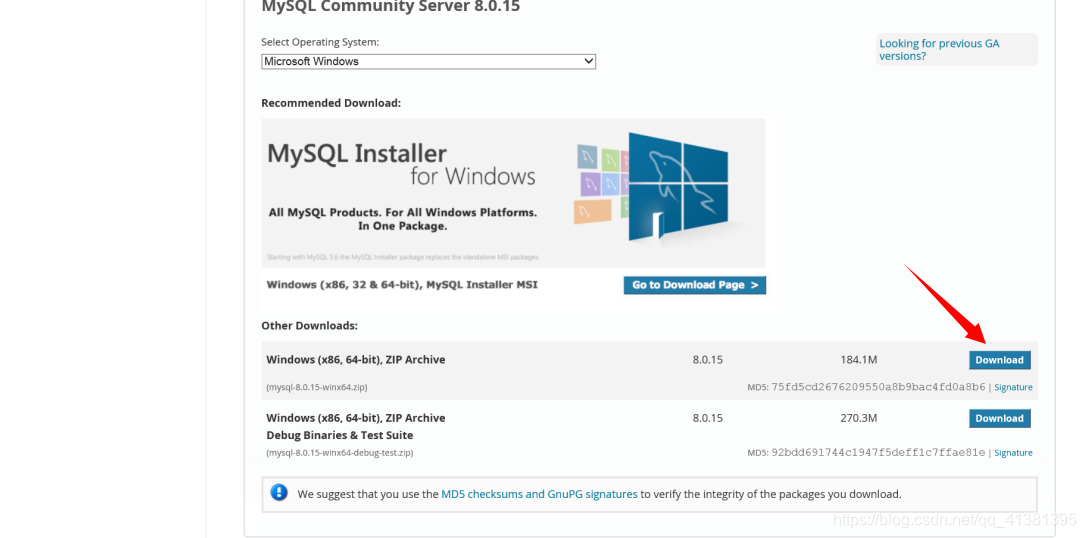Click the filename '(mysql-8.0.15-winx64.zip)'
Viewport: 1086px width, 538px height.
(x=317, y=388)
